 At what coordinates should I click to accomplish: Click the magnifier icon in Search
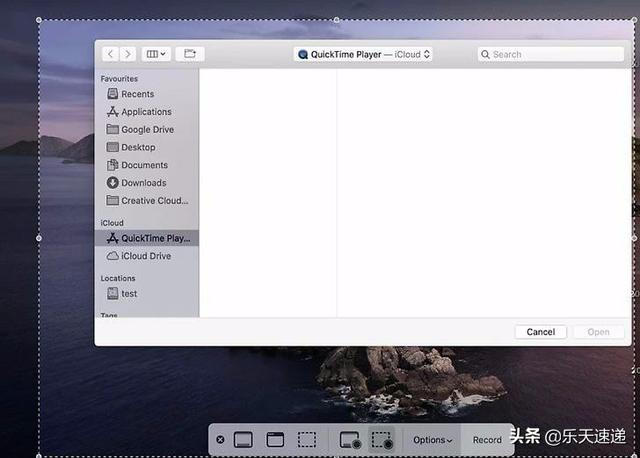click(485, 54)
